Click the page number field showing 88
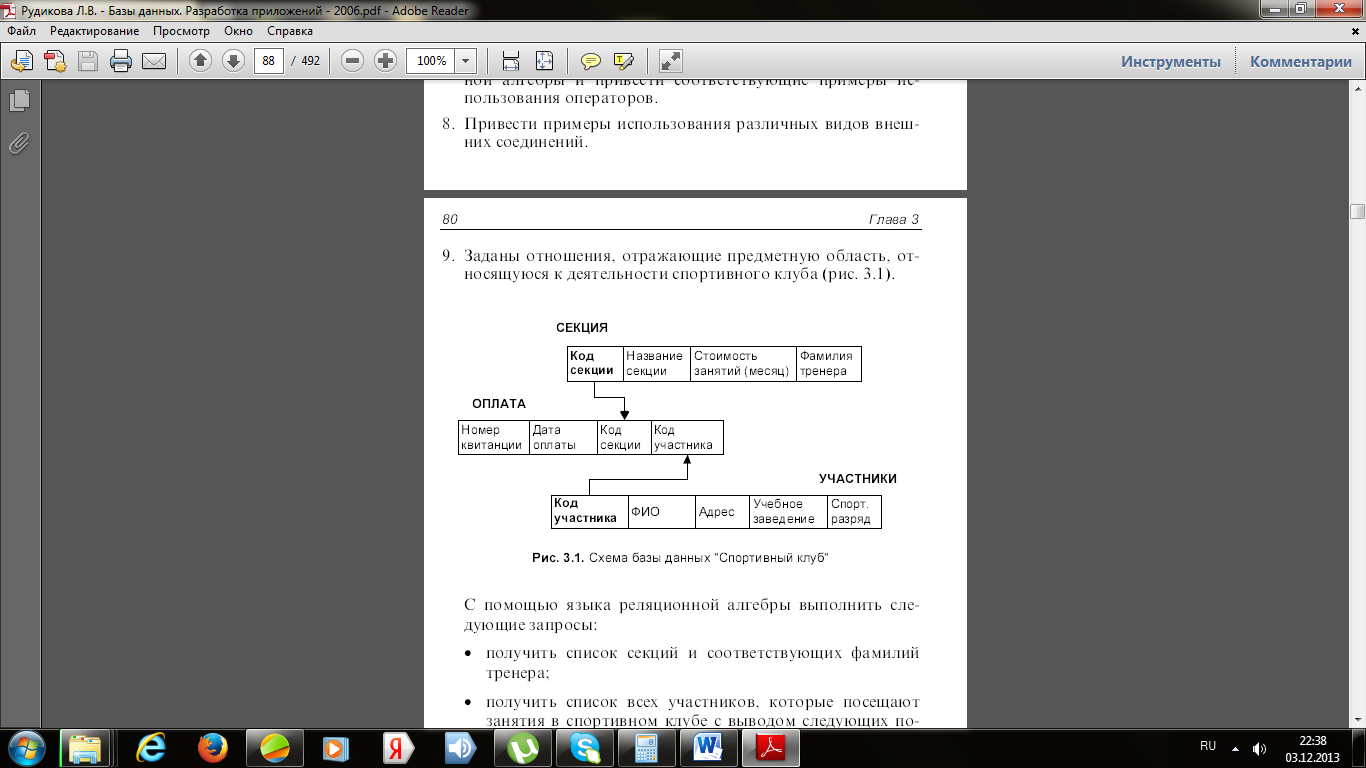This screenshot has height=768, width=1366. pos(268,61)
